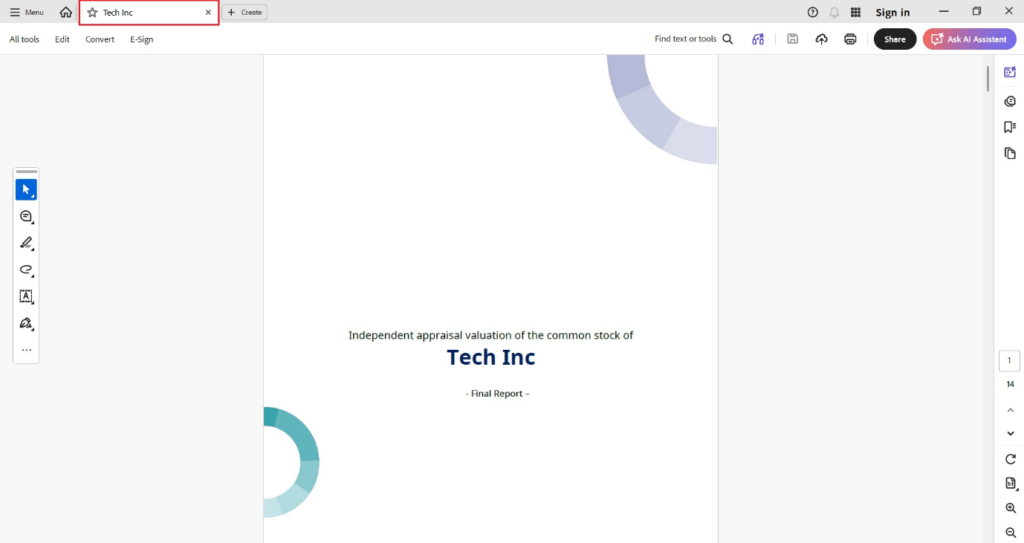Screen dimensions: 1024x543
Task: Open the Menu hamburger button
Action: (x=27, y=12)
